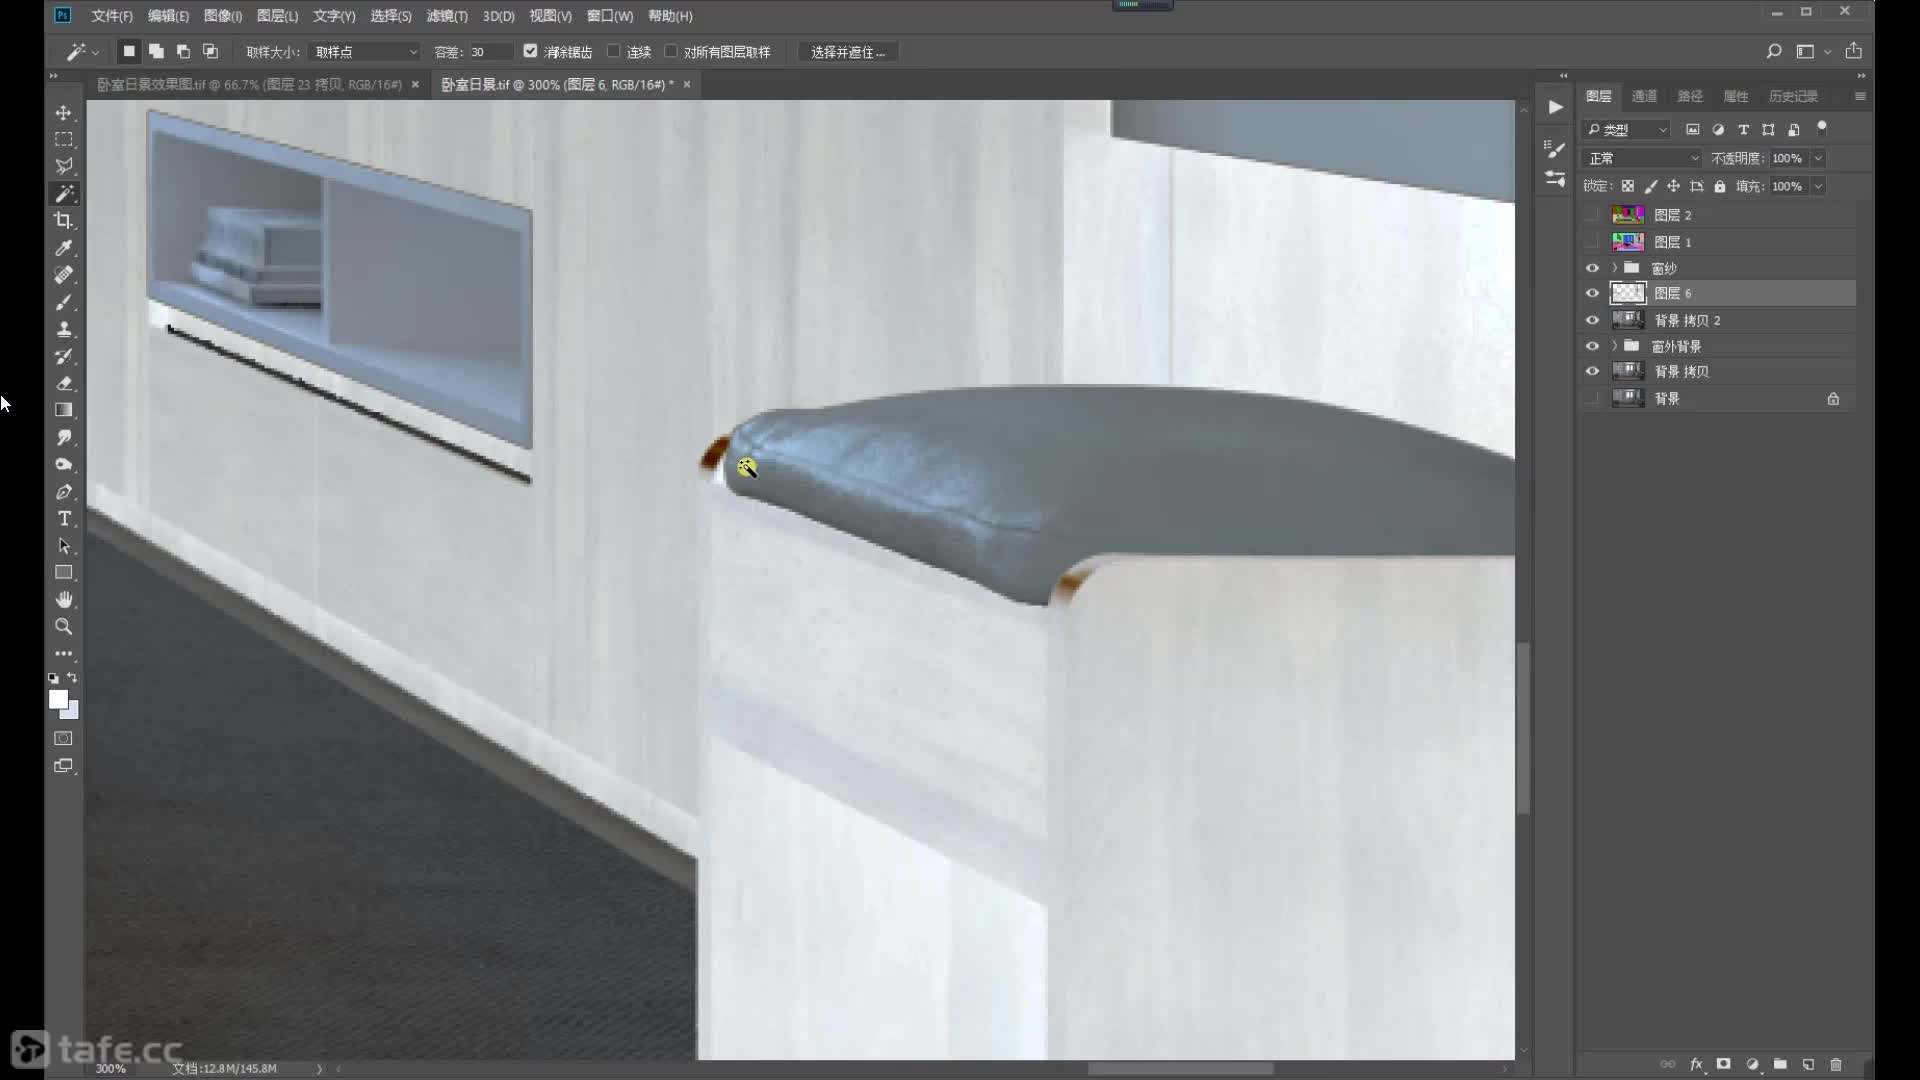Select the Move tool
This screenshot has height=1080, width=1920.
click(64, 113)
